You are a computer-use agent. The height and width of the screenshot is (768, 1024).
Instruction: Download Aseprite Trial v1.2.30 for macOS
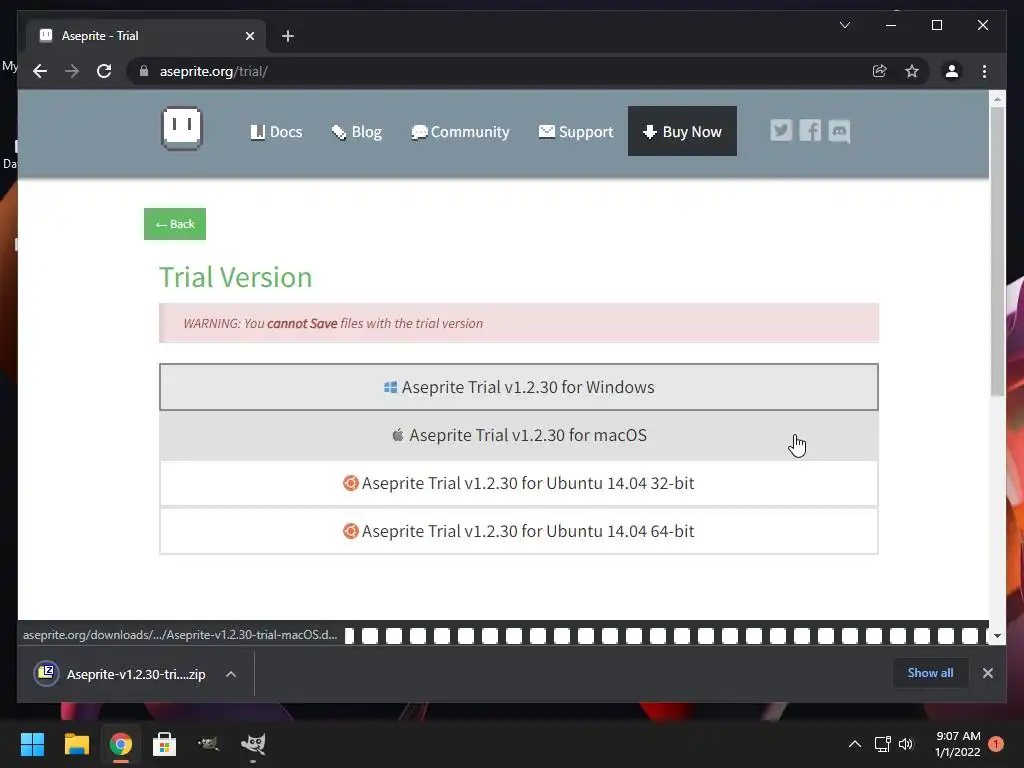(519, 436)
